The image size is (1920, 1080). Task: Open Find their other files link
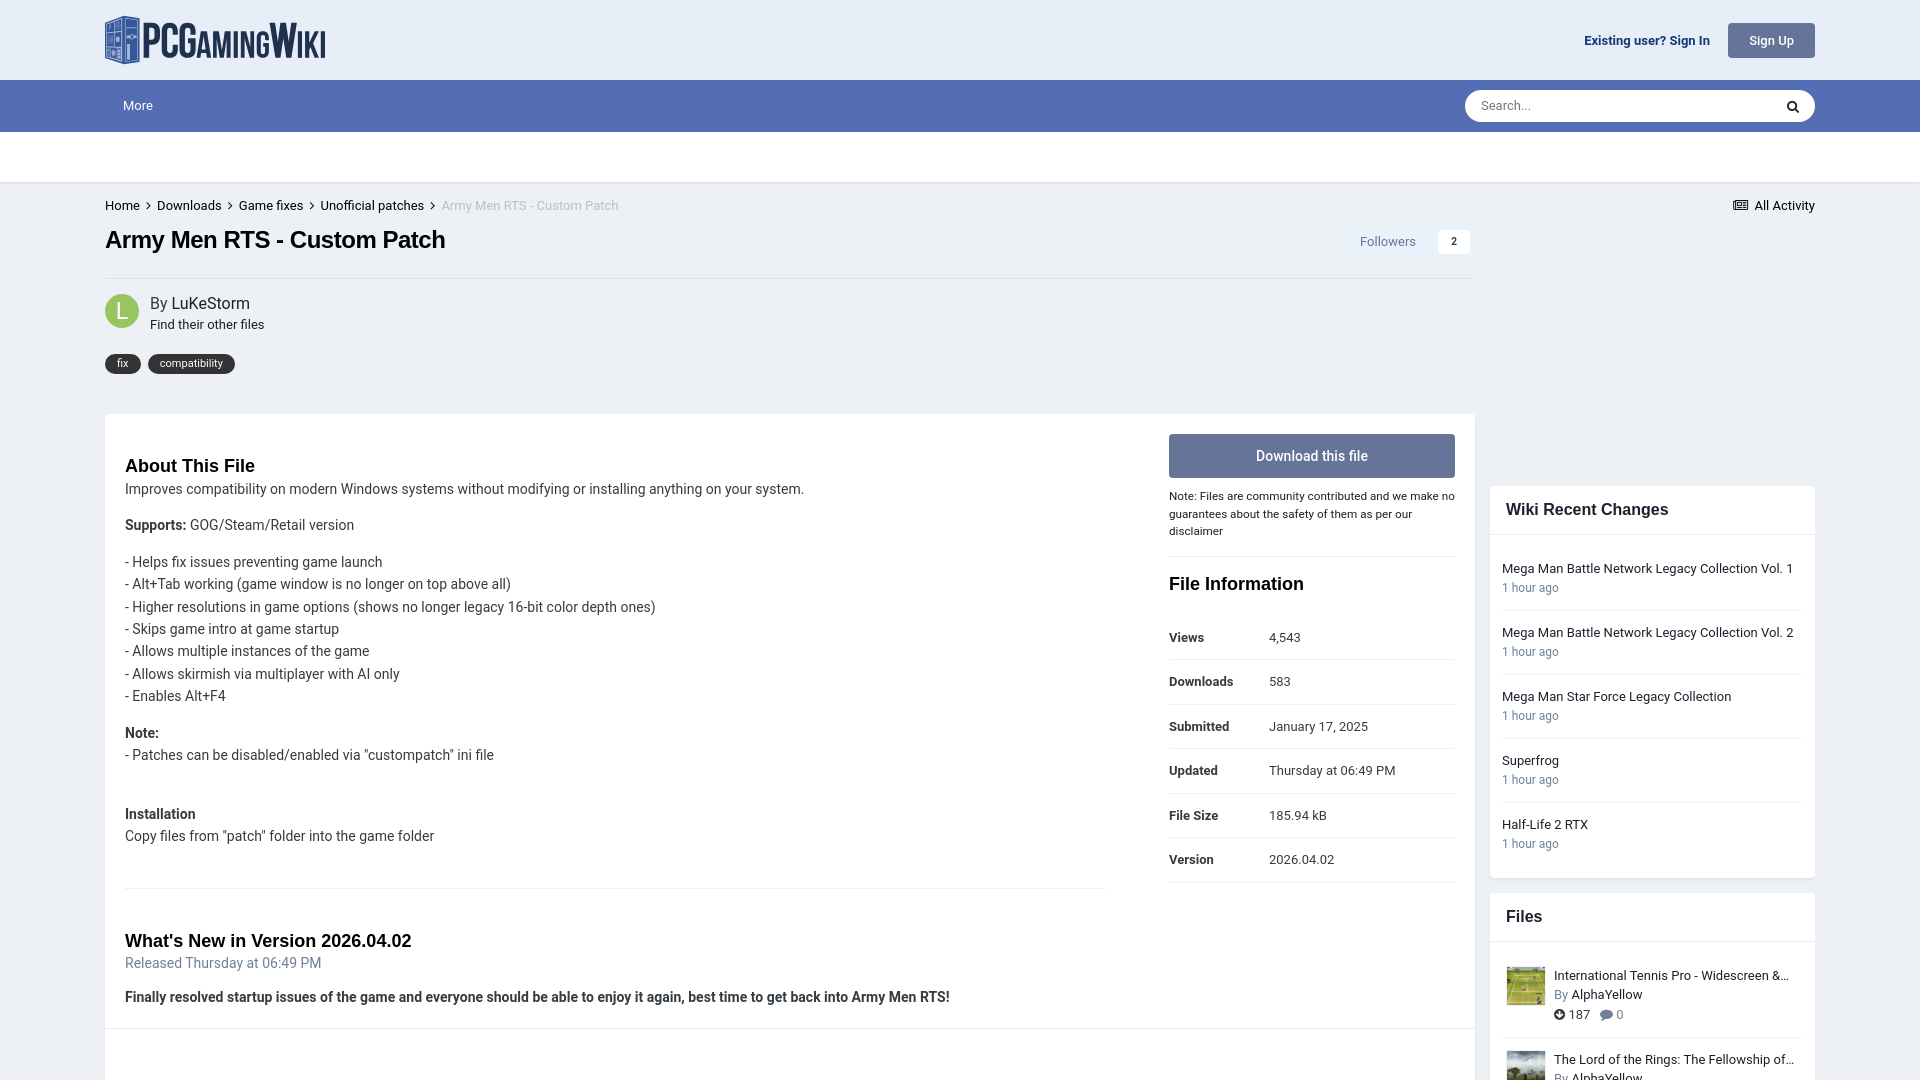click(207, 325)
